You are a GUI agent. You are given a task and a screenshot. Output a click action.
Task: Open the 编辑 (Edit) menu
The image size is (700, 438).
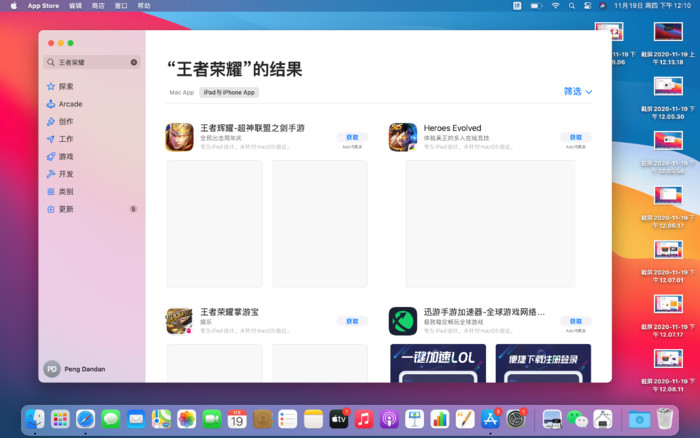click(76, 6)
